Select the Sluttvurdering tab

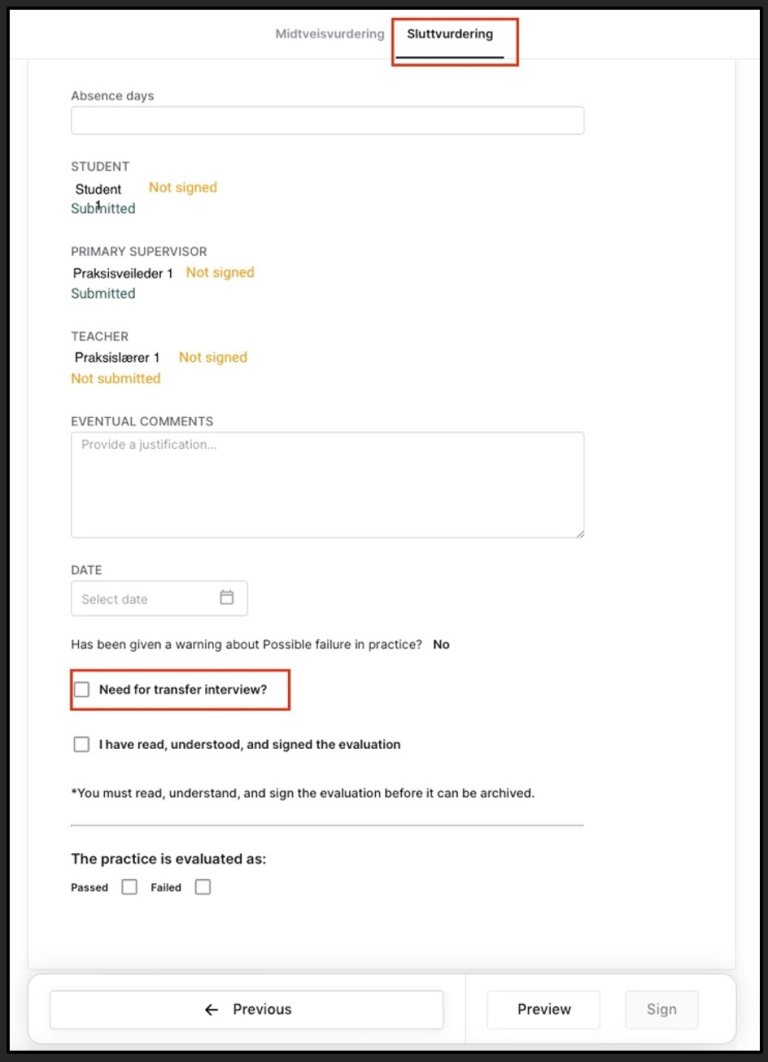coord(450,34)
